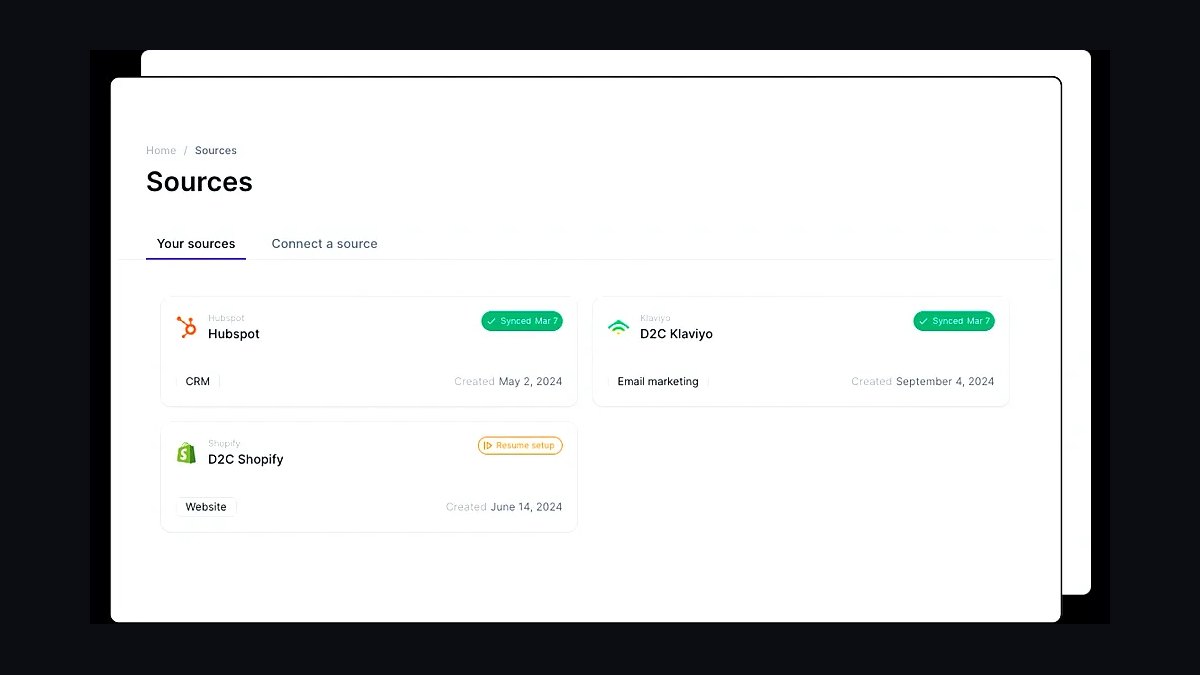Click the Created September 4, 2024 date

coord(923,382)
